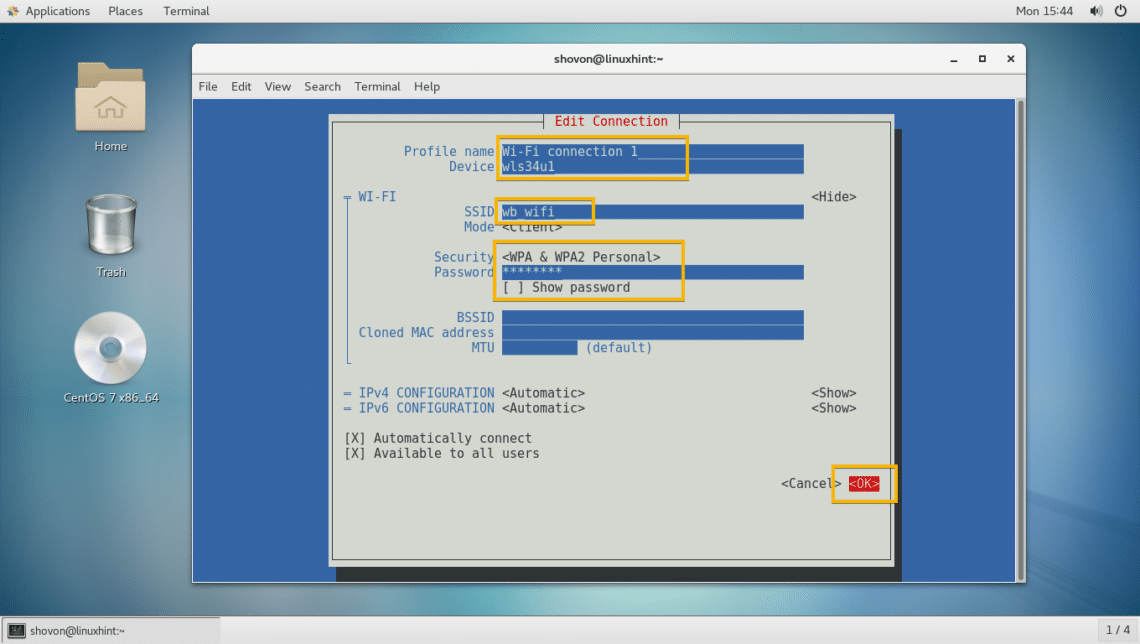Open the WPA & WPA2 Personal security dropdown
Viewport: 1140px width, 644px height.
pyautogui.click(x=581, y=257)
